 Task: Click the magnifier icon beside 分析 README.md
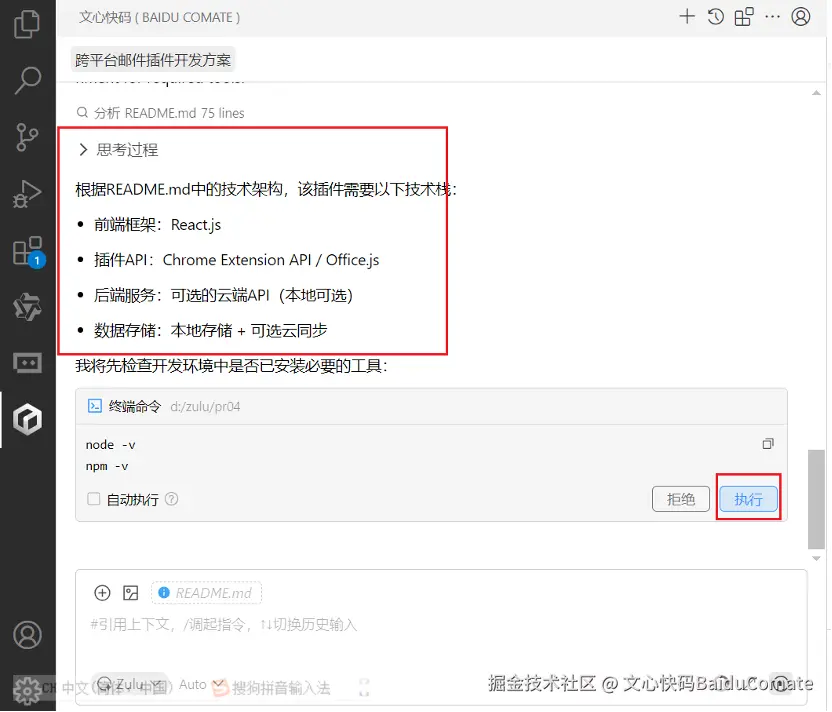(x=82, y=112)
